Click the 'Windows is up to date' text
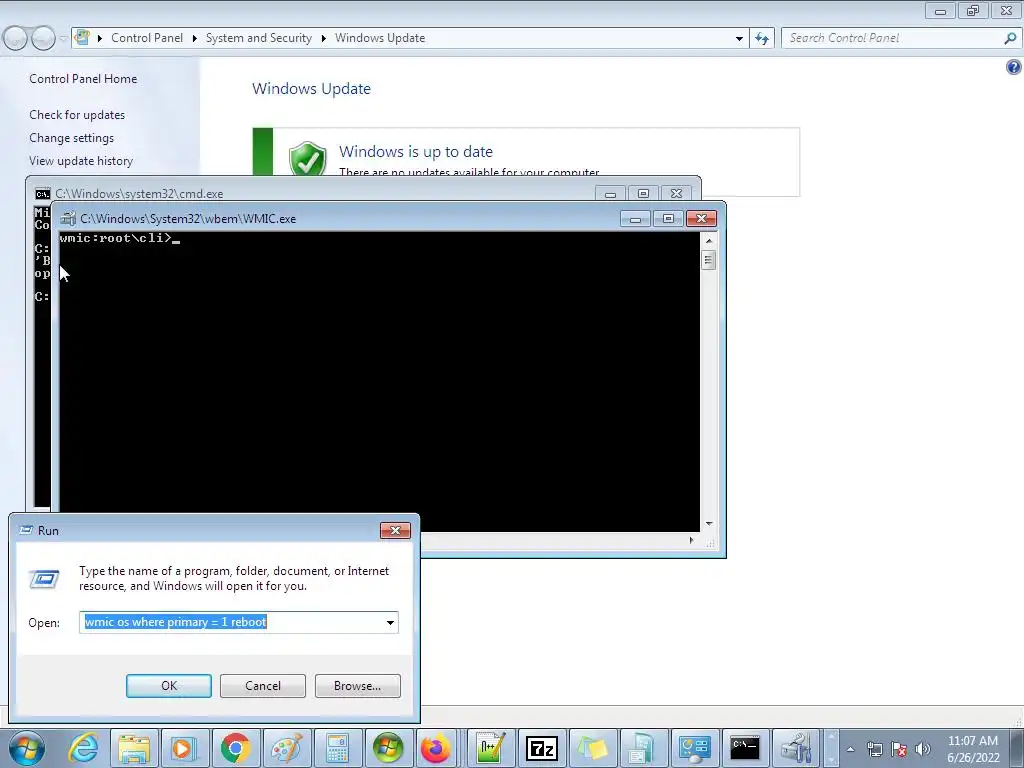Viewport: 1024px width, 768px height. (415, 152)
